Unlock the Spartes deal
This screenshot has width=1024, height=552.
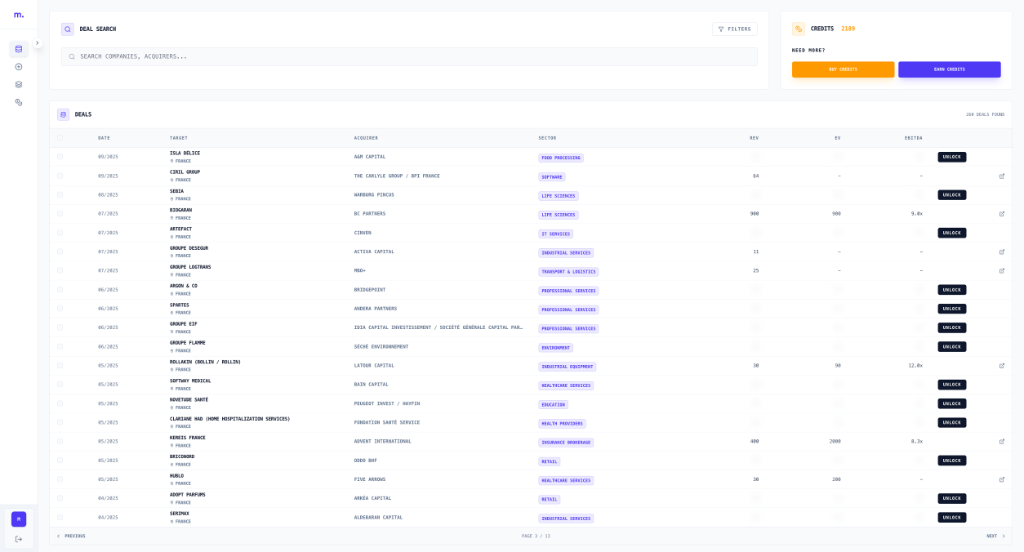(x=952, y=308)
